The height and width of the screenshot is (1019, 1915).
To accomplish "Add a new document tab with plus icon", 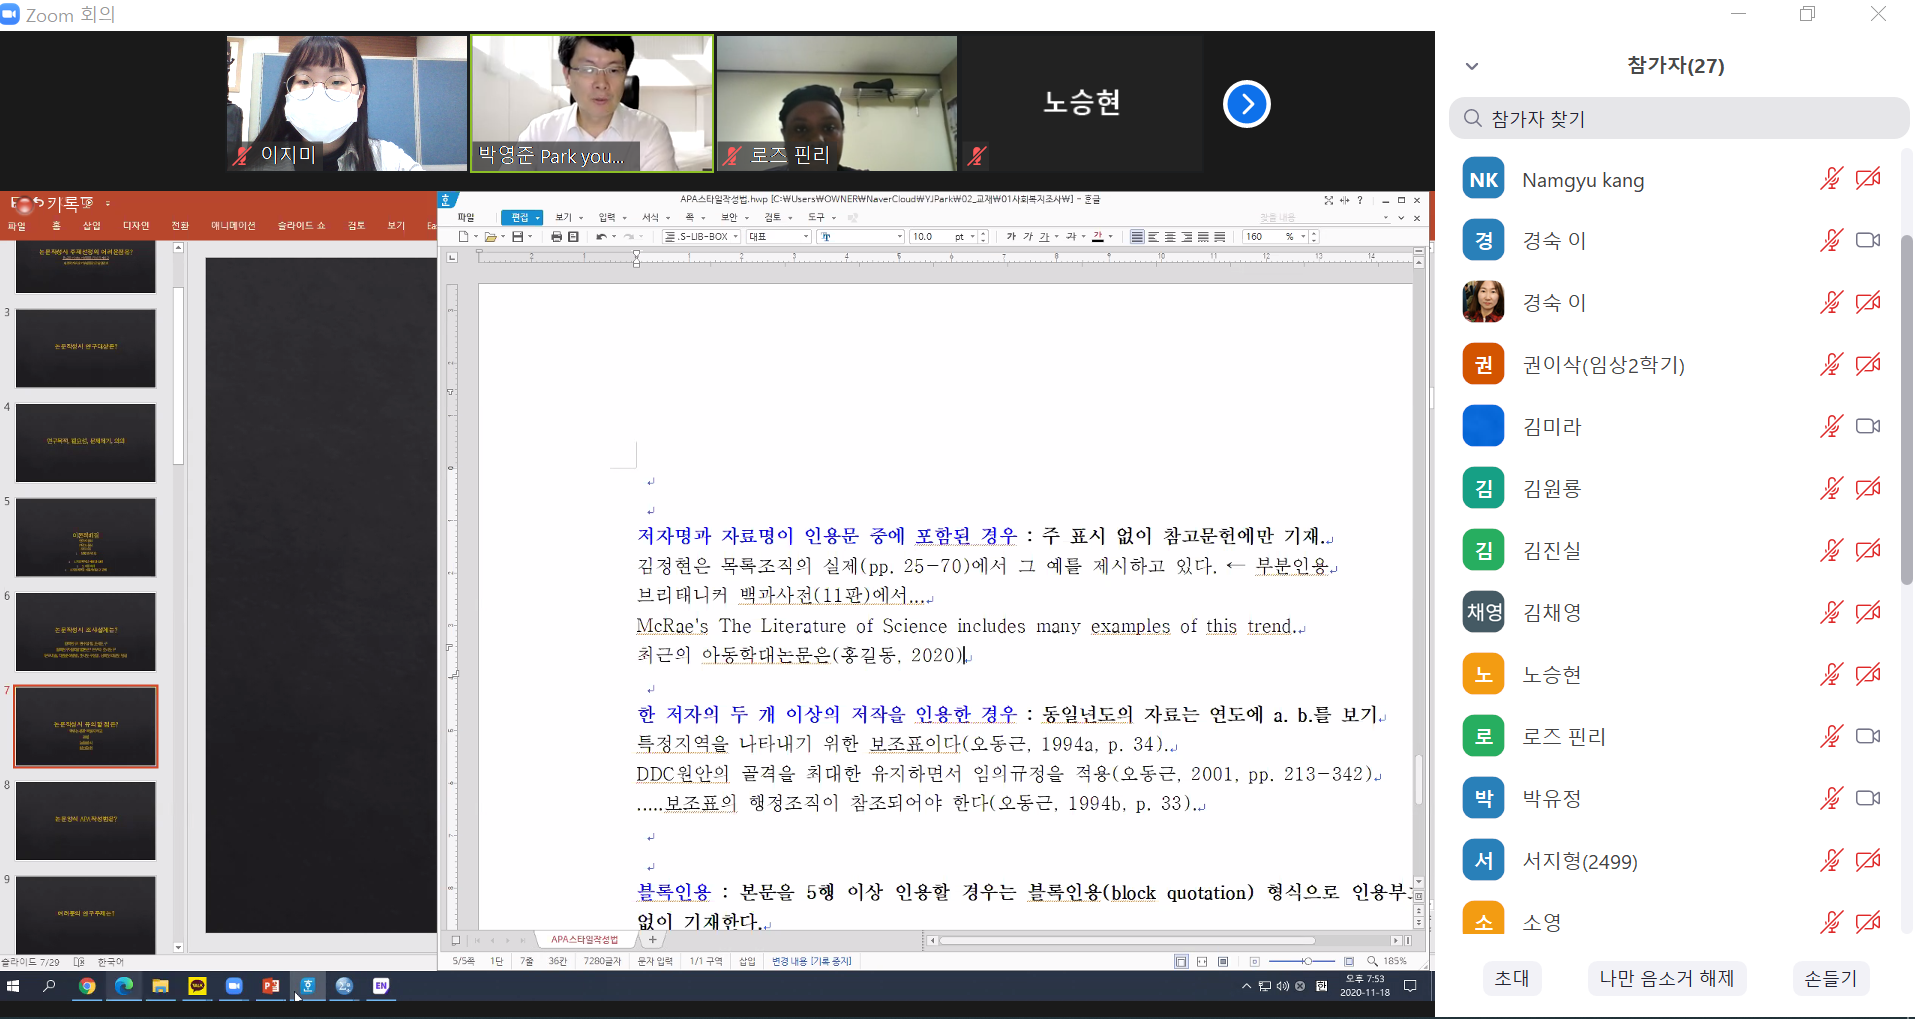I will click(x=653, y=940).
